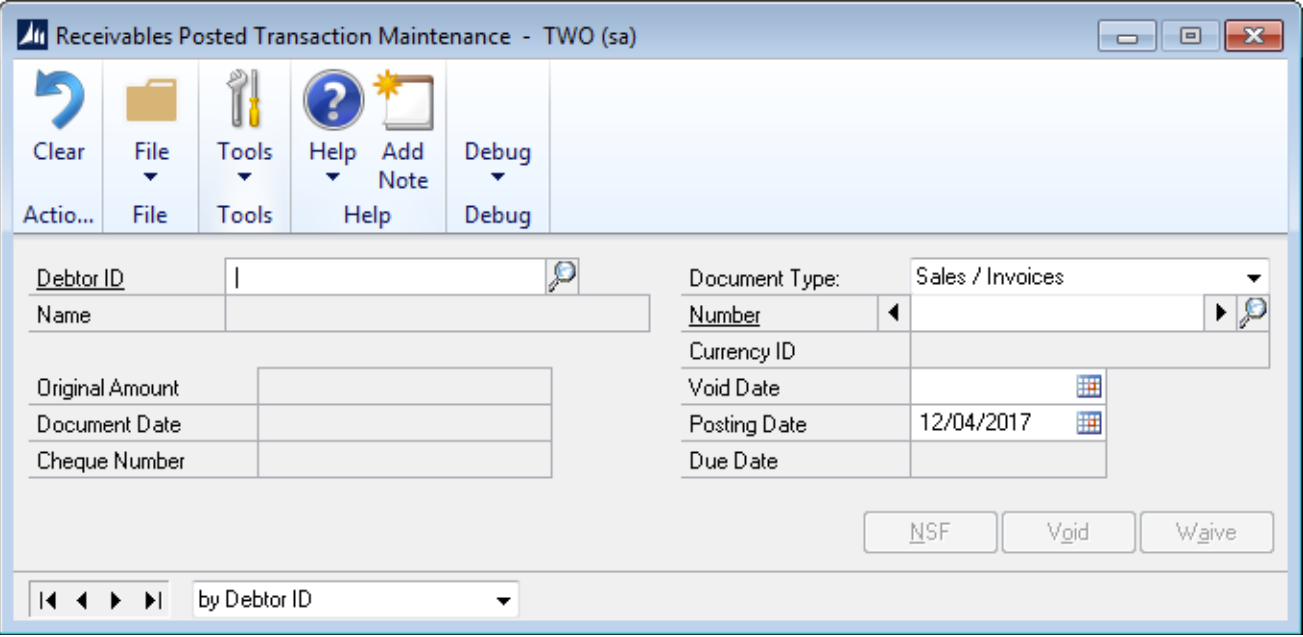Screen dimensions: 1303x637
Task: Go to the last record
Action: [x=152, y=601]
